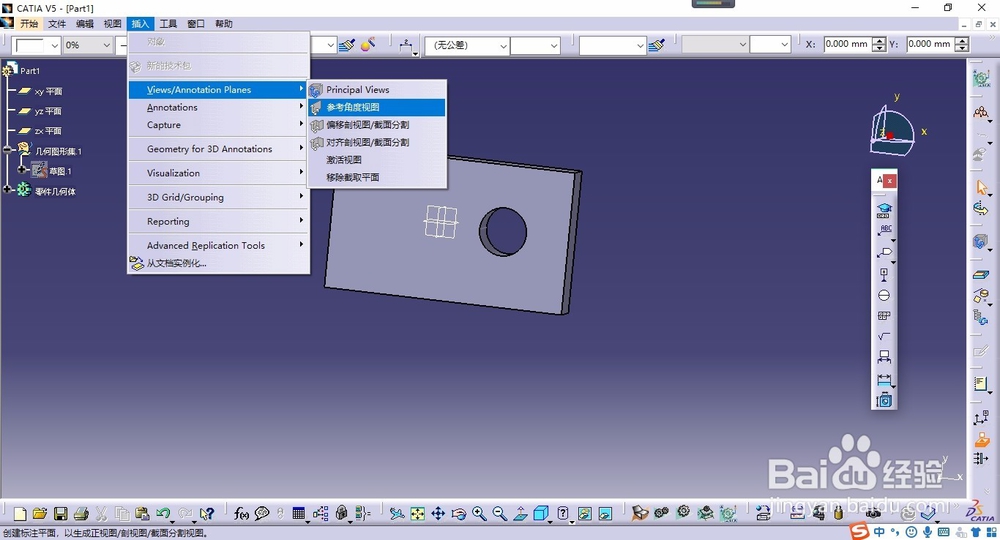Click the Flag Note icon in annotation toolbar
Image resolution: width=1000 pixels, height=540 pixels.
point(884,252)
